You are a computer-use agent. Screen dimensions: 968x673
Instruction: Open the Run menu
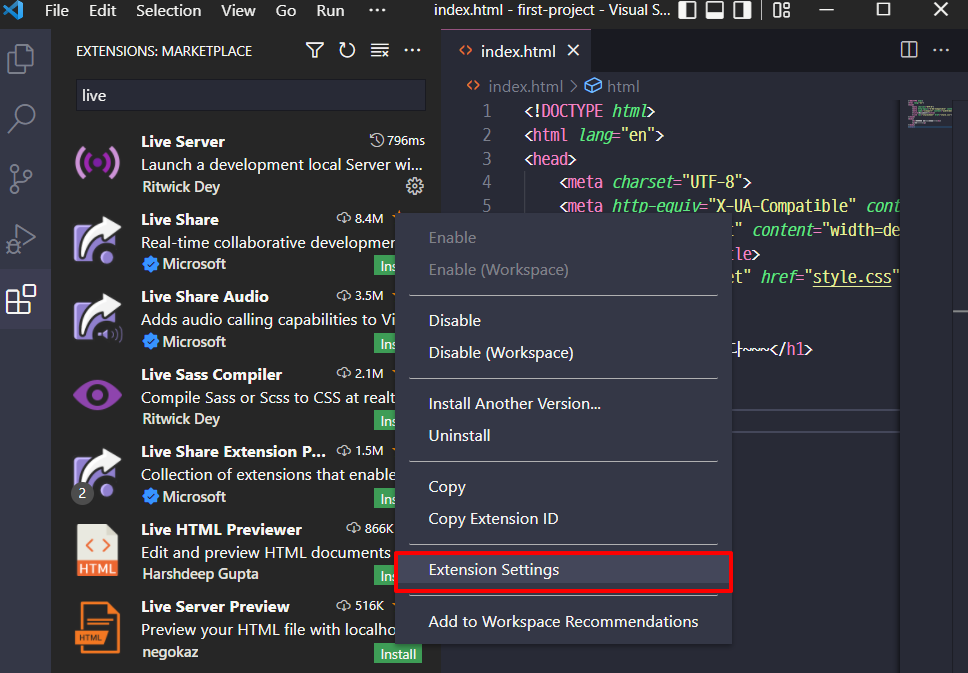(330, 10)
